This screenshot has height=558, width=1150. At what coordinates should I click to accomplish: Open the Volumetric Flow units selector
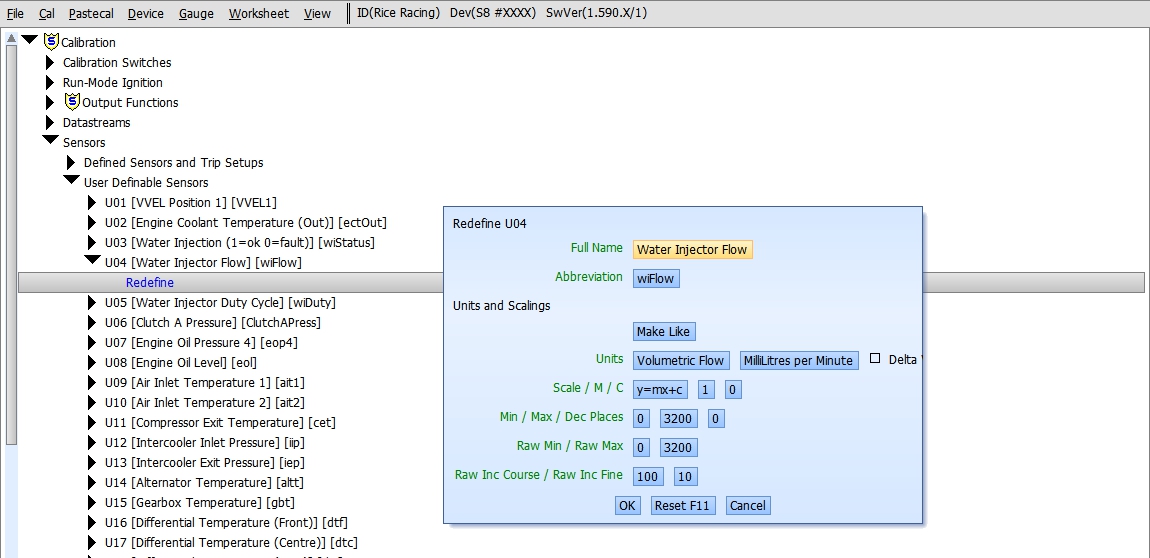(681, 360)
